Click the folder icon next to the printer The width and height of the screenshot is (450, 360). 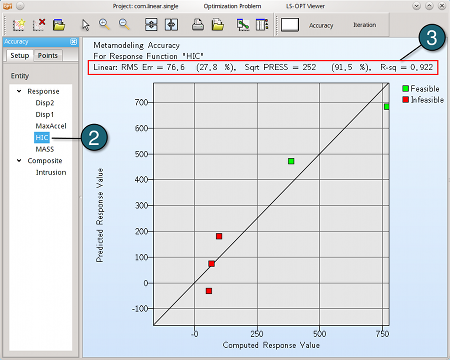pos(218,25)
